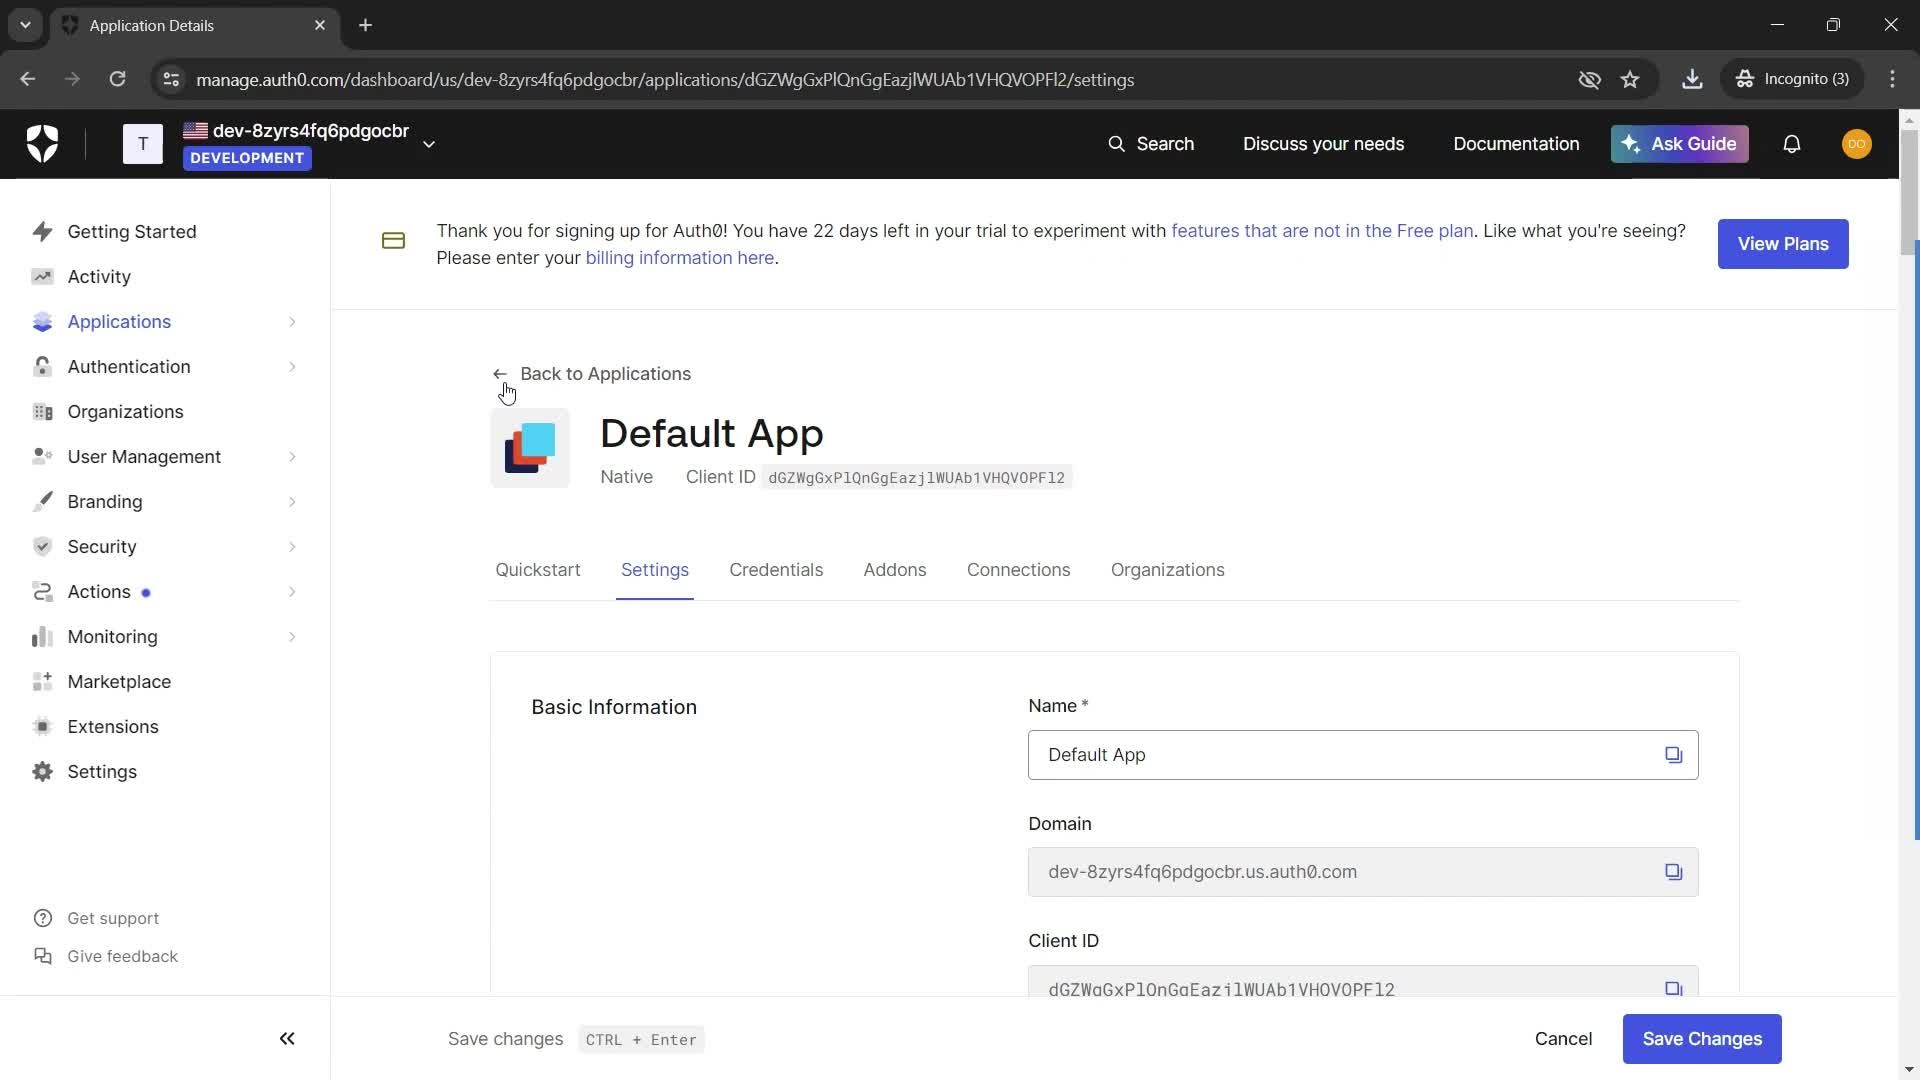
Task: Click the Cancel button
Action: coord(1563,1039)
